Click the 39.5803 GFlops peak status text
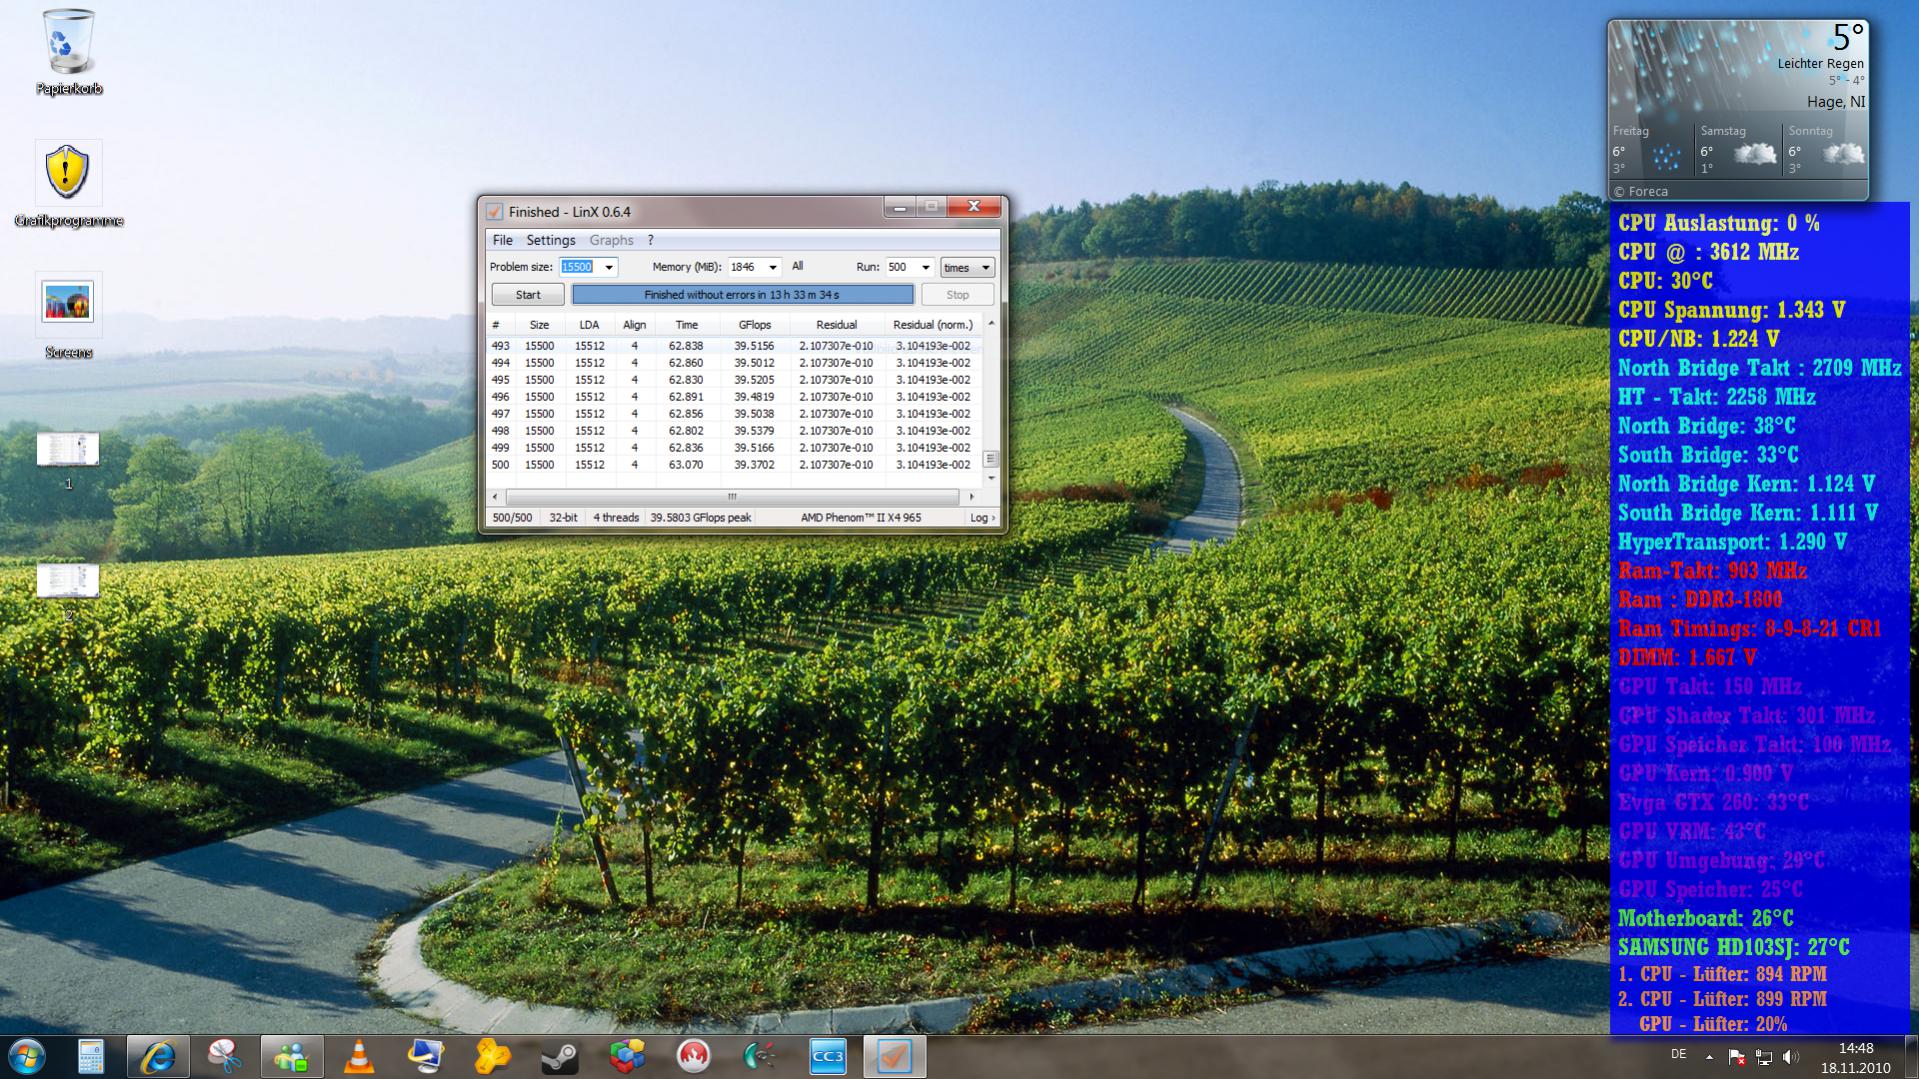This screenshot has height=1079, width=1919. (x=700, y=517)
